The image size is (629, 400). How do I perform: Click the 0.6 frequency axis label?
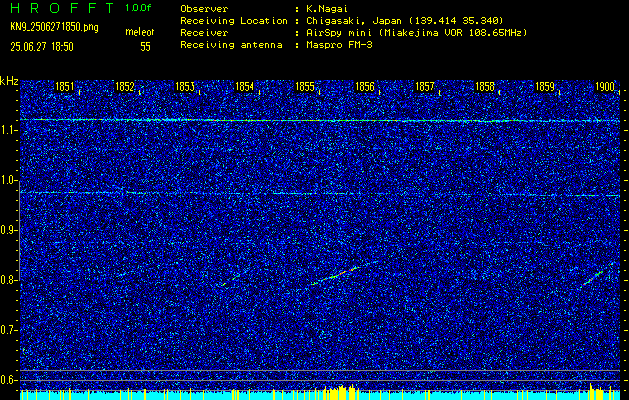click(x=8, y=380)
